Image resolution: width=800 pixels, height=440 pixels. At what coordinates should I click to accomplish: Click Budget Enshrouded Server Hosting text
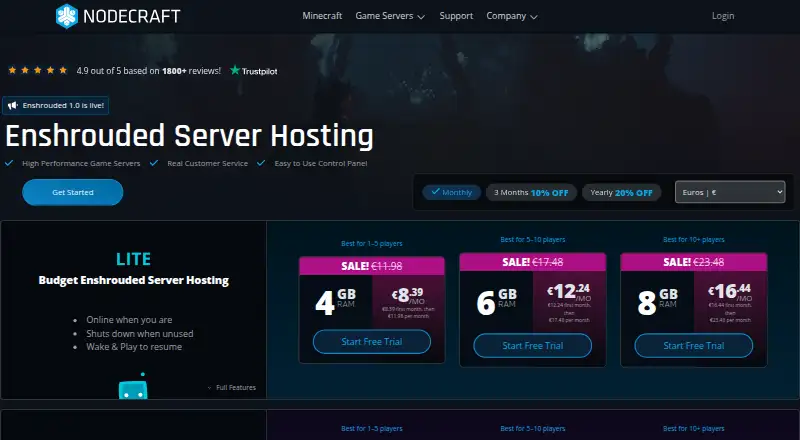click(134, 280)
